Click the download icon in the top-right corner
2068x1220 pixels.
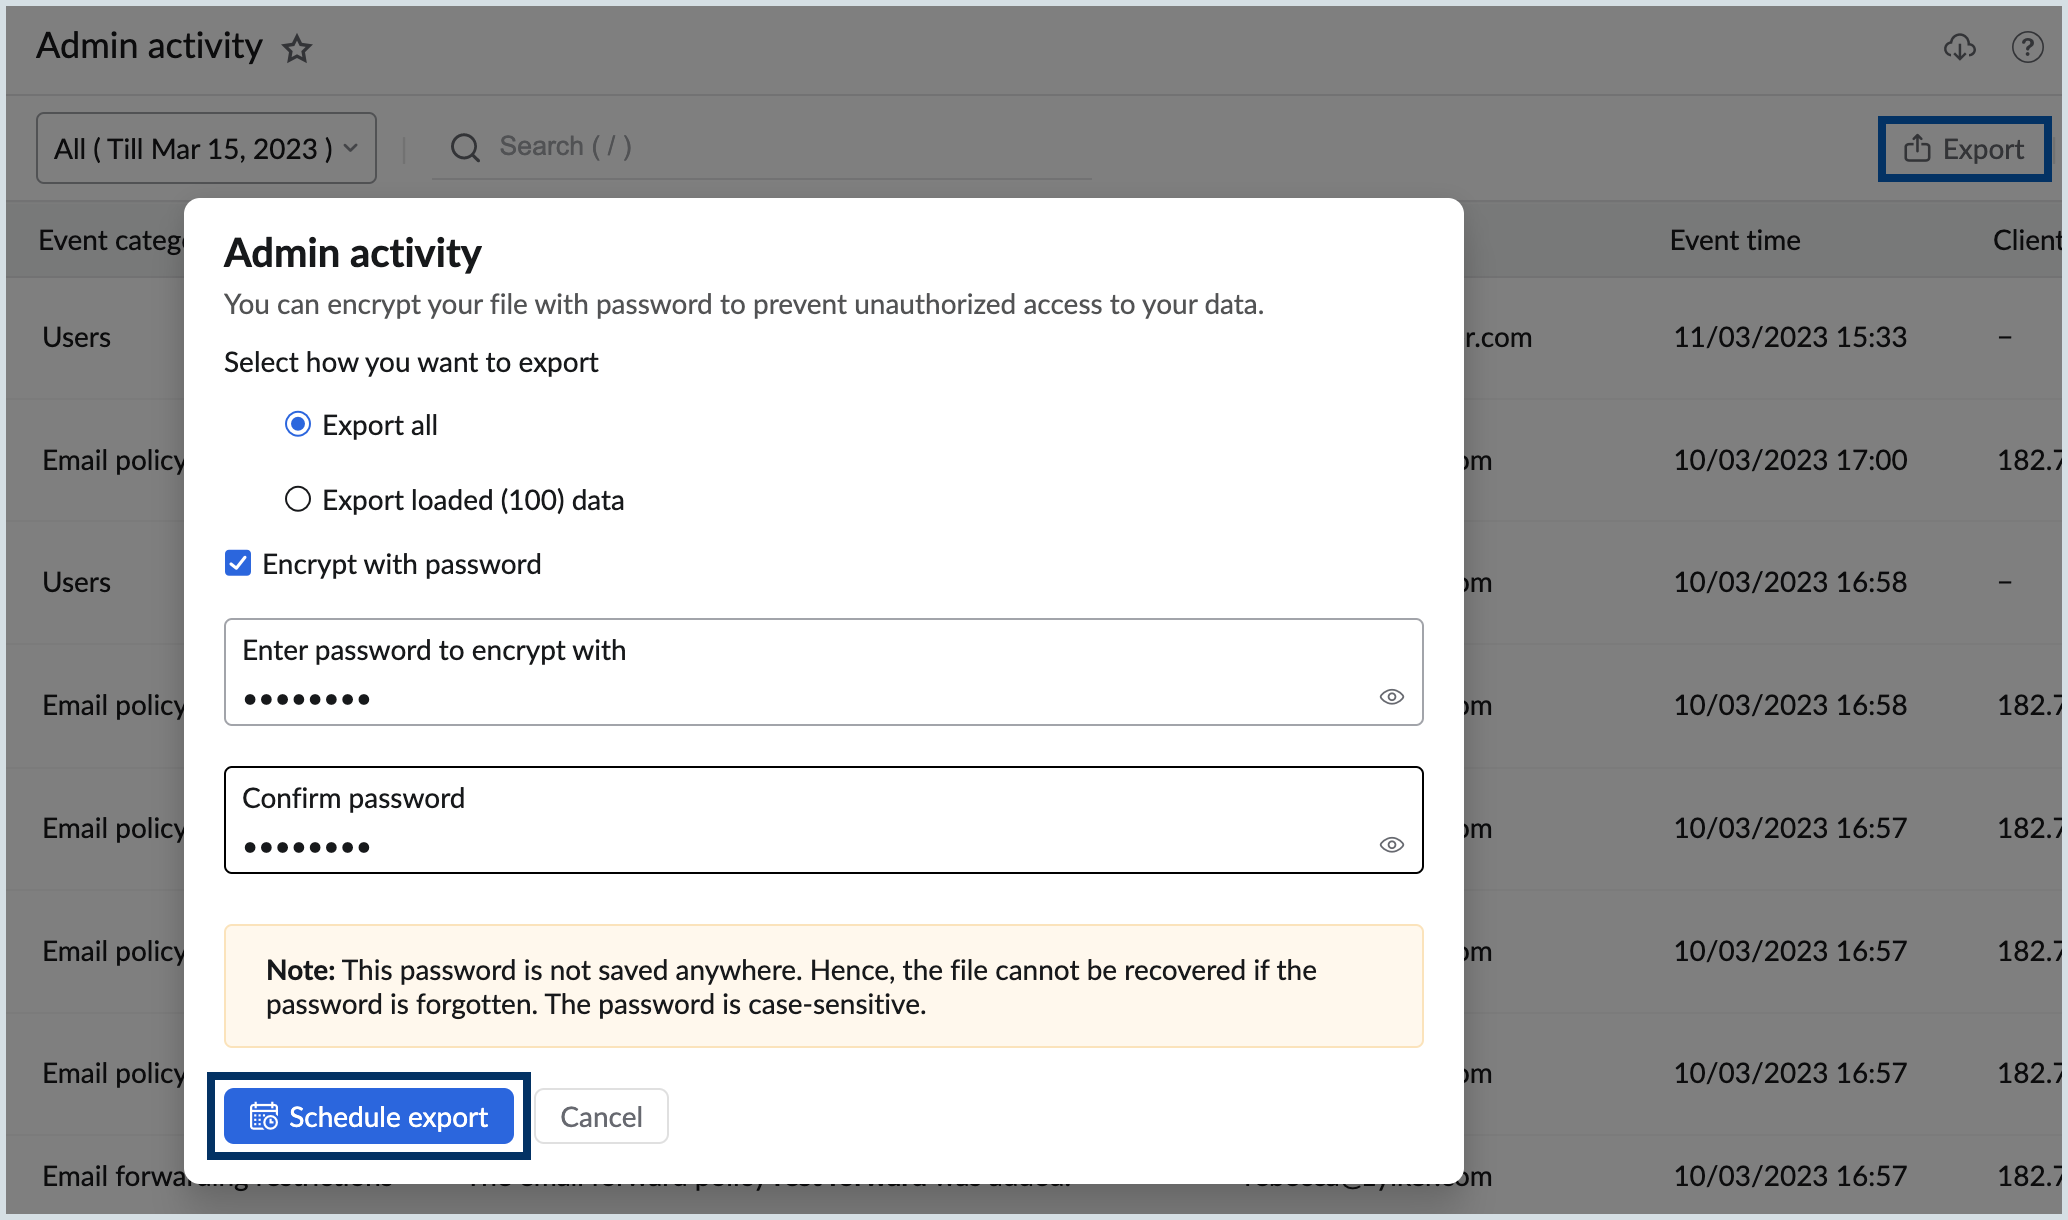[x=1960, y=47]
